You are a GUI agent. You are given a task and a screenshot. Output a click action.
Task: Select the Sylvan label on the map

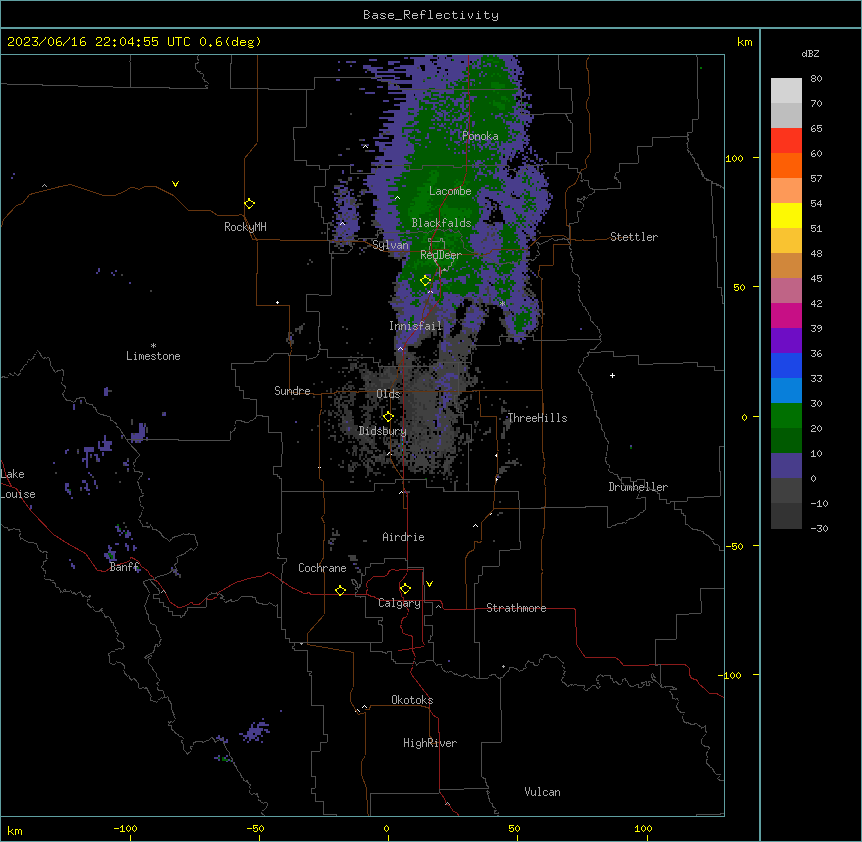point(390,245)
